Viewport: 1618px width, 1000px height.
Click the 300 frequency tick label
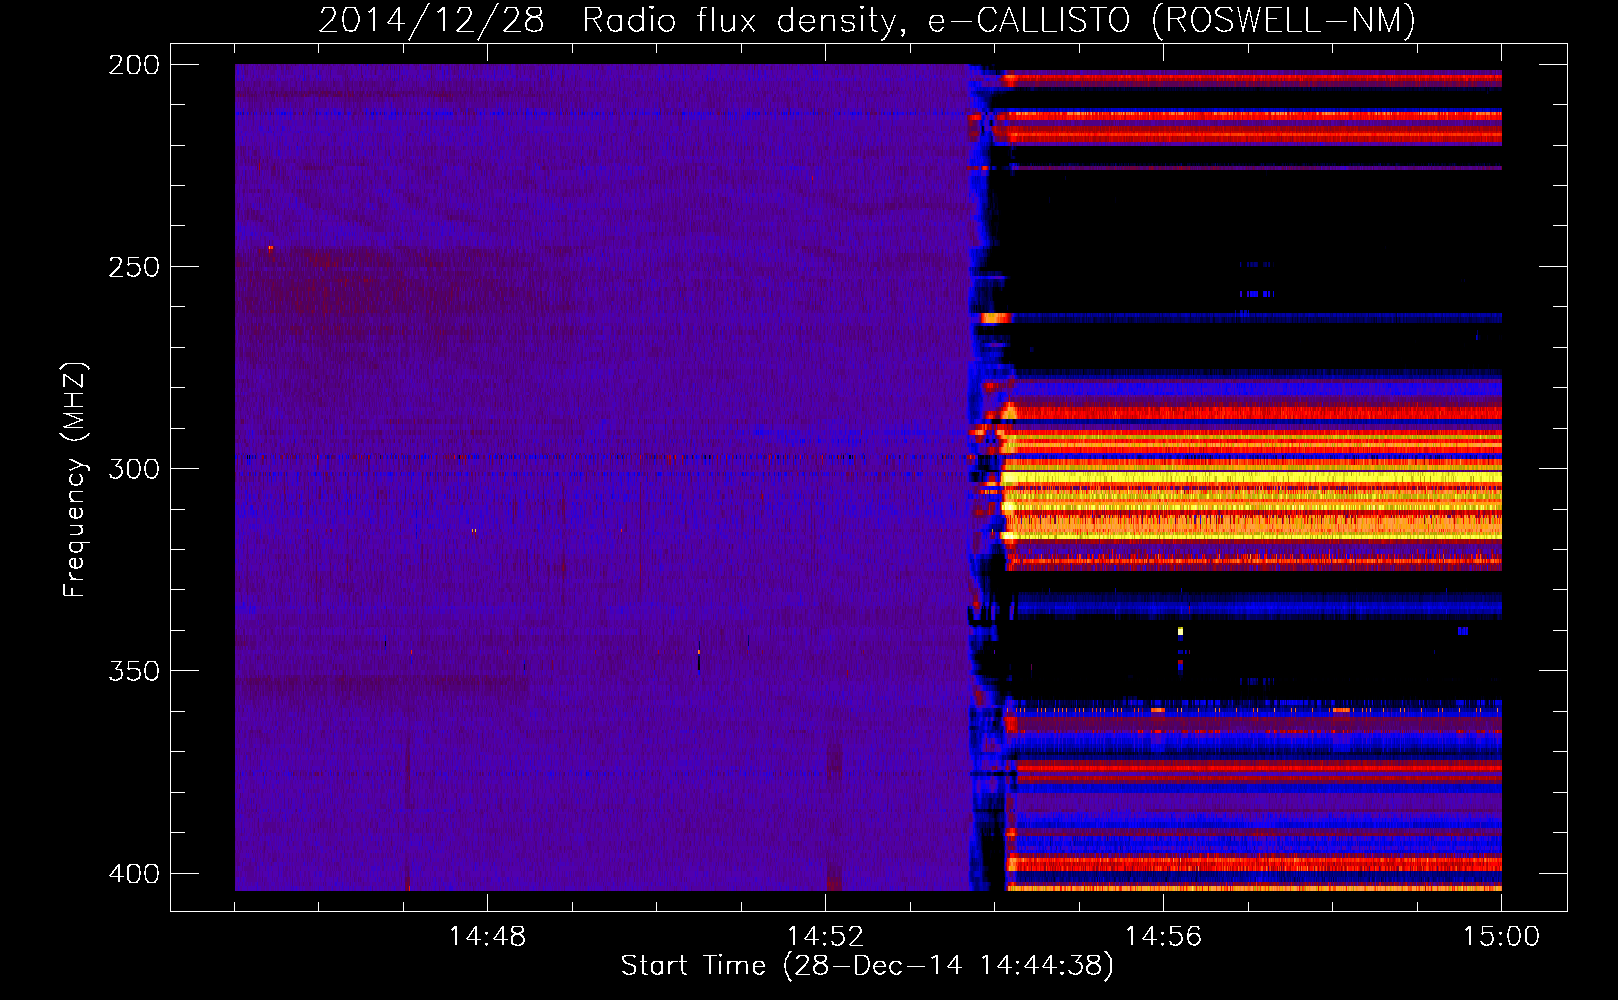coord(134,469)
